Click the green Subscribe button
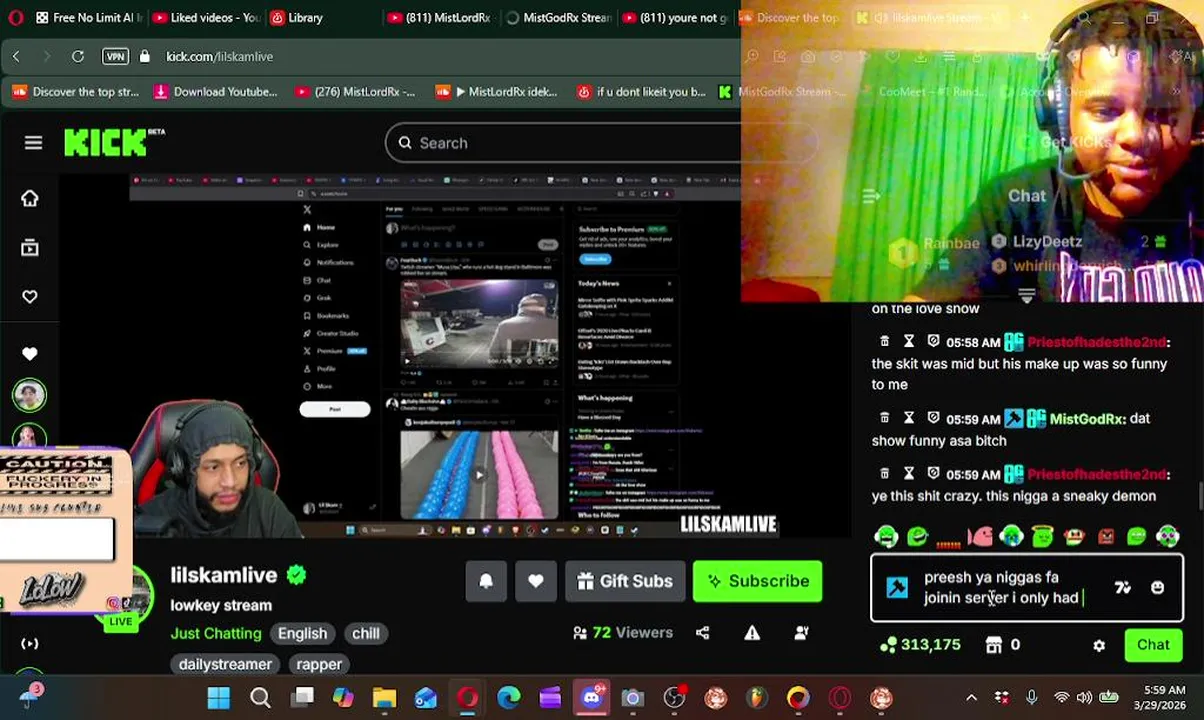Image resolution: width=1204 pixels, height=720 pixels. [x=758, y=581]
